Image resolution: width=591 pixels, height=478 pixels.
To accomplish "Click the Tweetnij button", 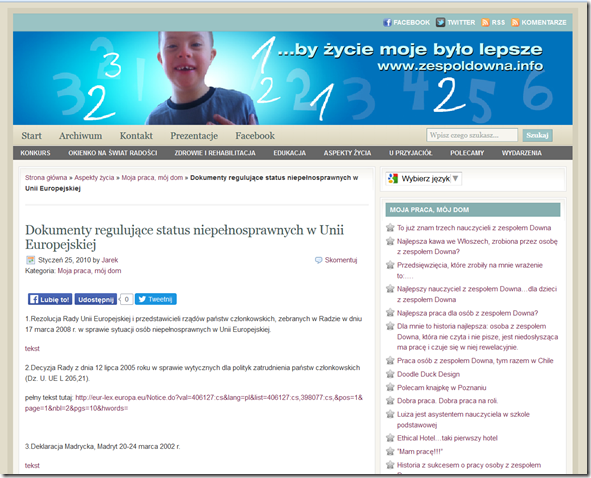I will (x=156, y=299).
